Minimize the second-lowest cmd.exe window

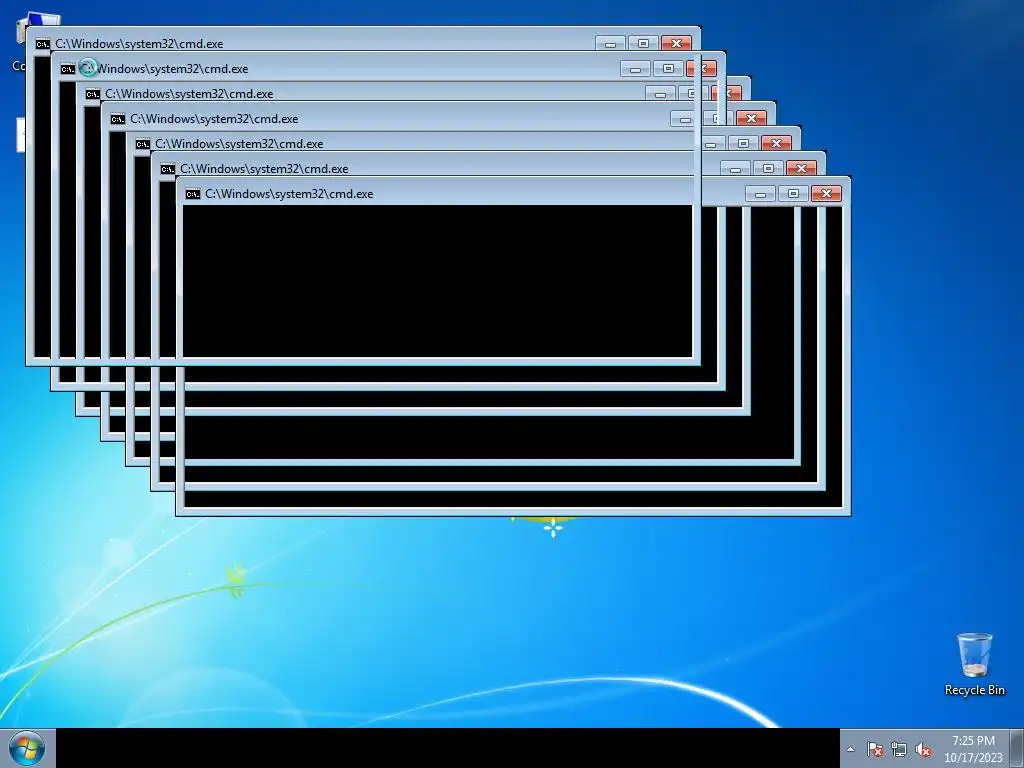735,168
